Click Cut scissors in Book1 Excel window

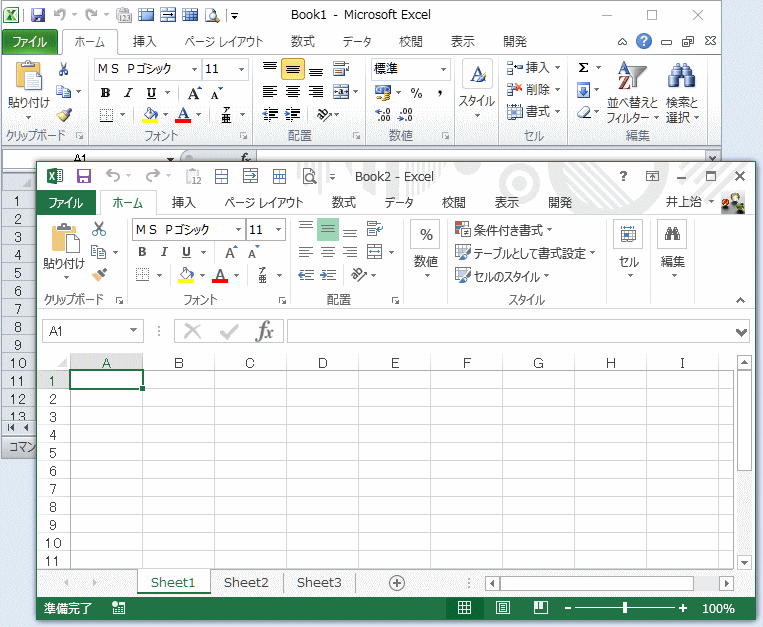[63, 69]
